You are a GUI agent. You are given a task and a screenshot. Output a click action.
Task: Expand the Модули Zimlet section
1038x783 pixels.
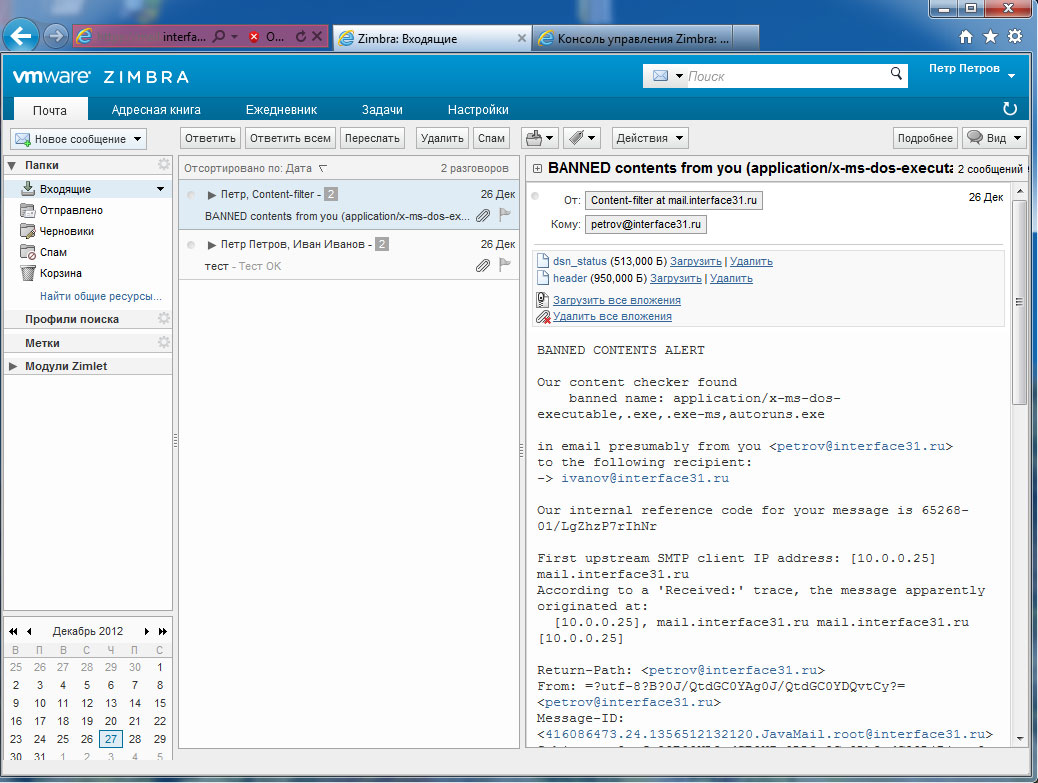tap(13, 367)
